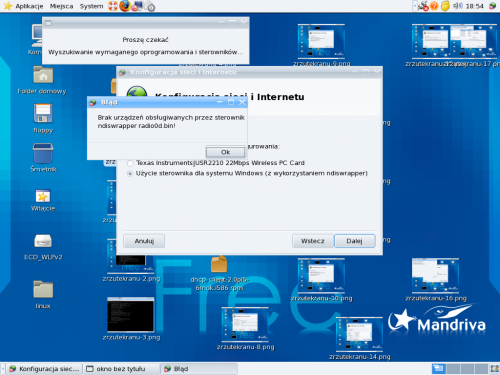Click the tray icon right of the clock
The image size is (500, 375).
(x=492, y=6)
